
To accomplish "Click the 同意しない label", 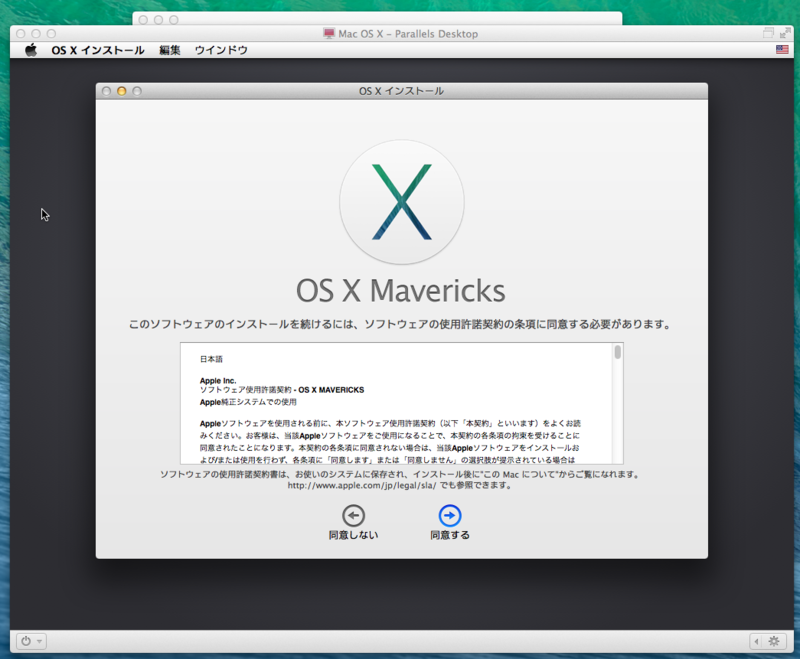I will (353, 535).
